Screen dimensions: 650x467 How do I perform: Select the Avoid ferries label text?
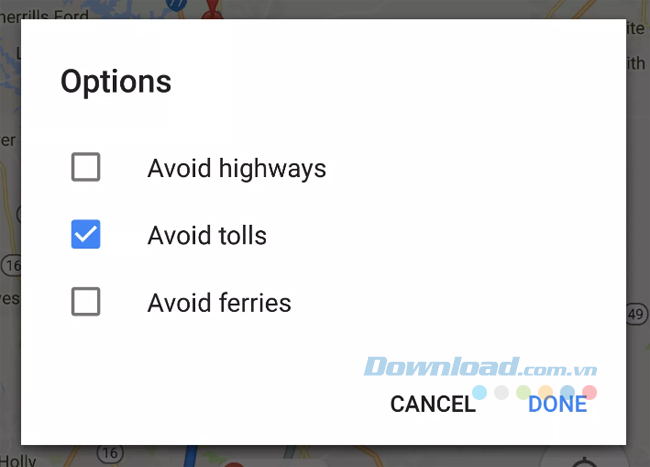coord(219,302)
